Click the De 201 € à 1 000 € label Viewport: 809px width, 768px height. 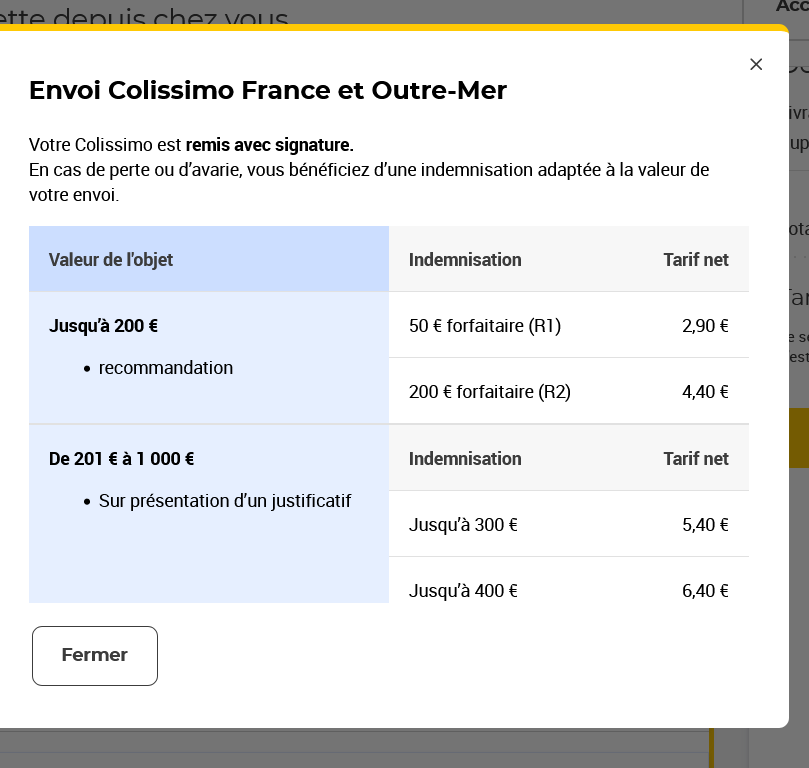pos(122,459)
